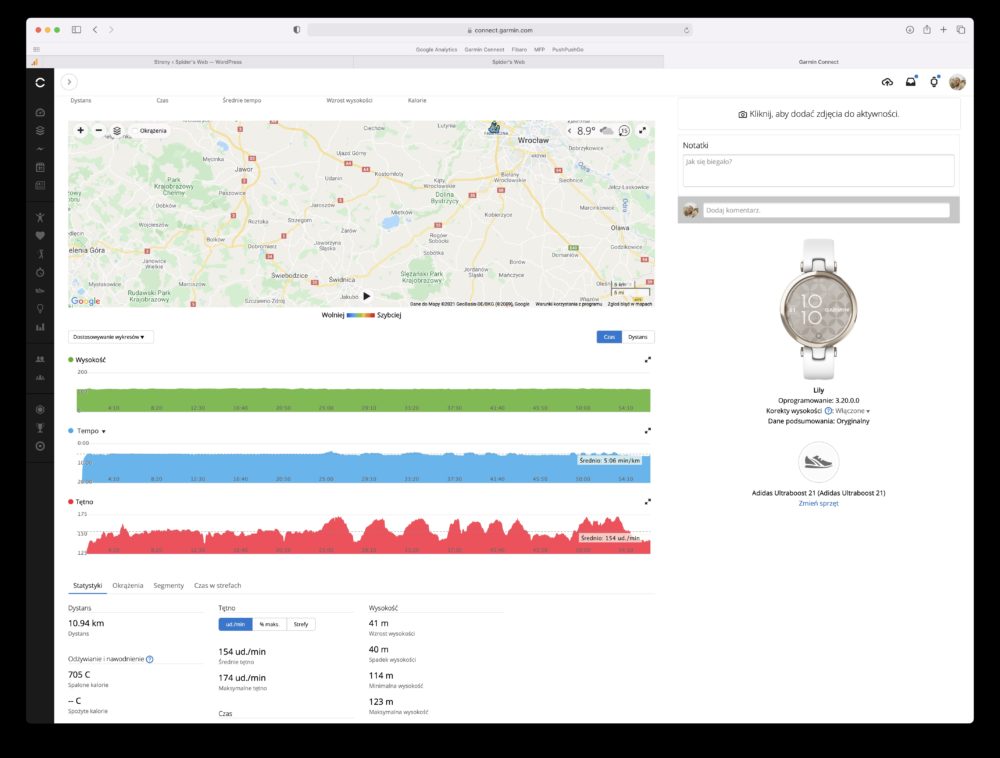Click the Dodaj komentarz input
The height and width of the screenshot is (758, 1000).
click(x=826, y=210)
